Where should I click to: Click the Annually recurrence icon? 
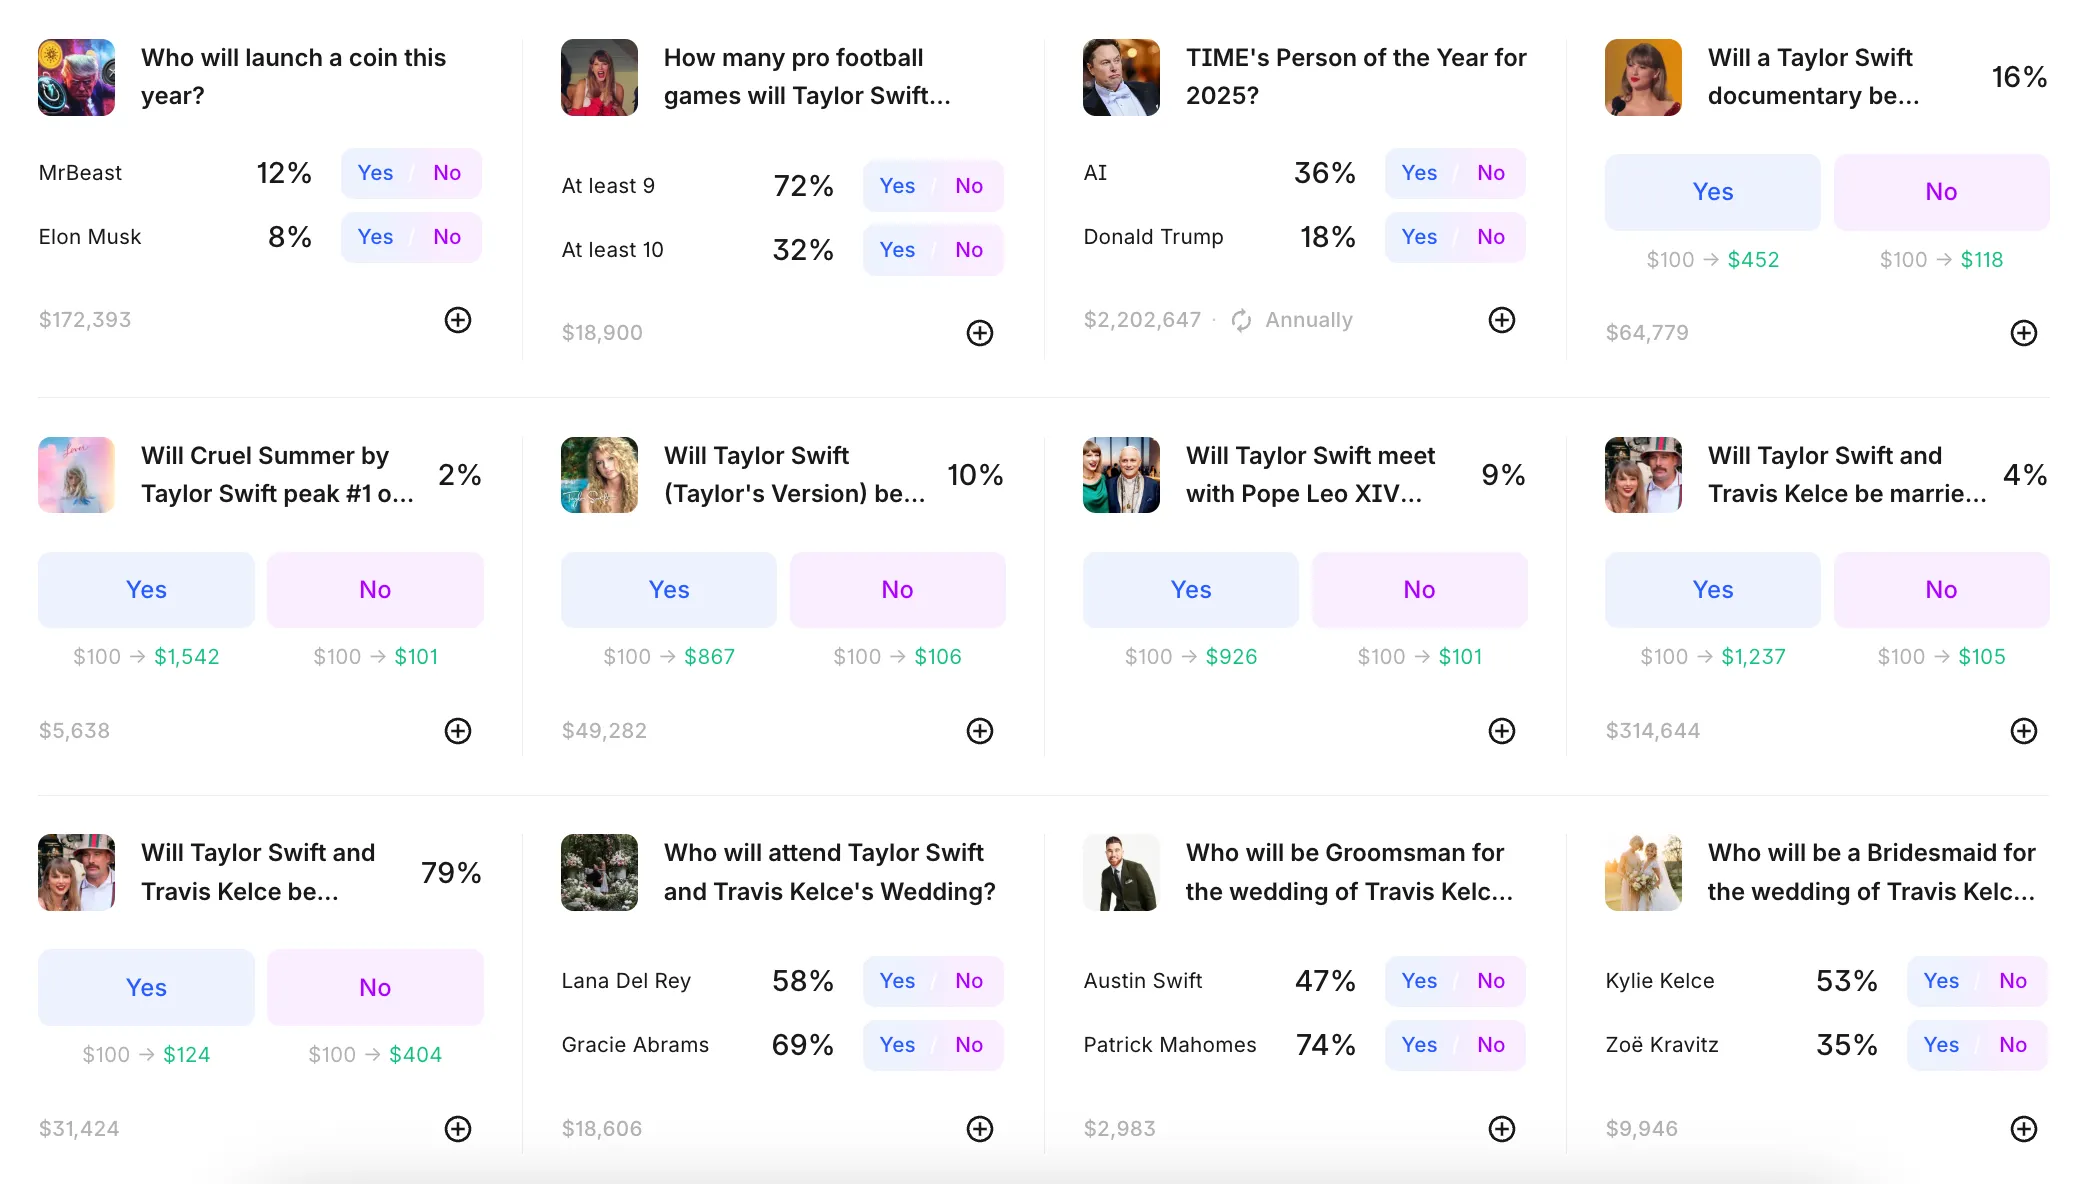[1241, 320]
